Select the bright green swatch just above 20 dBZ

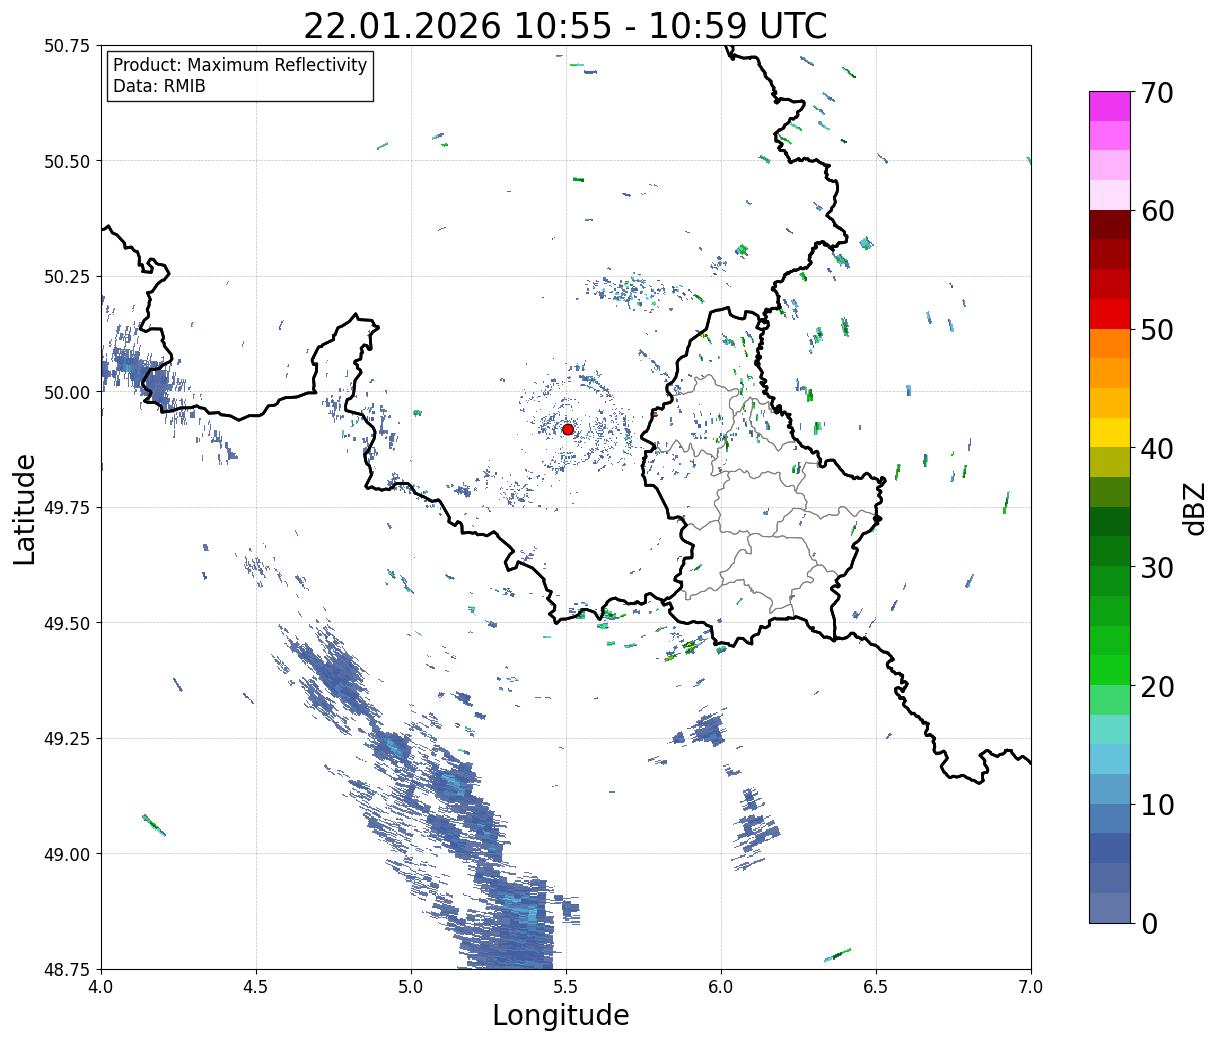coord(1110,670)
